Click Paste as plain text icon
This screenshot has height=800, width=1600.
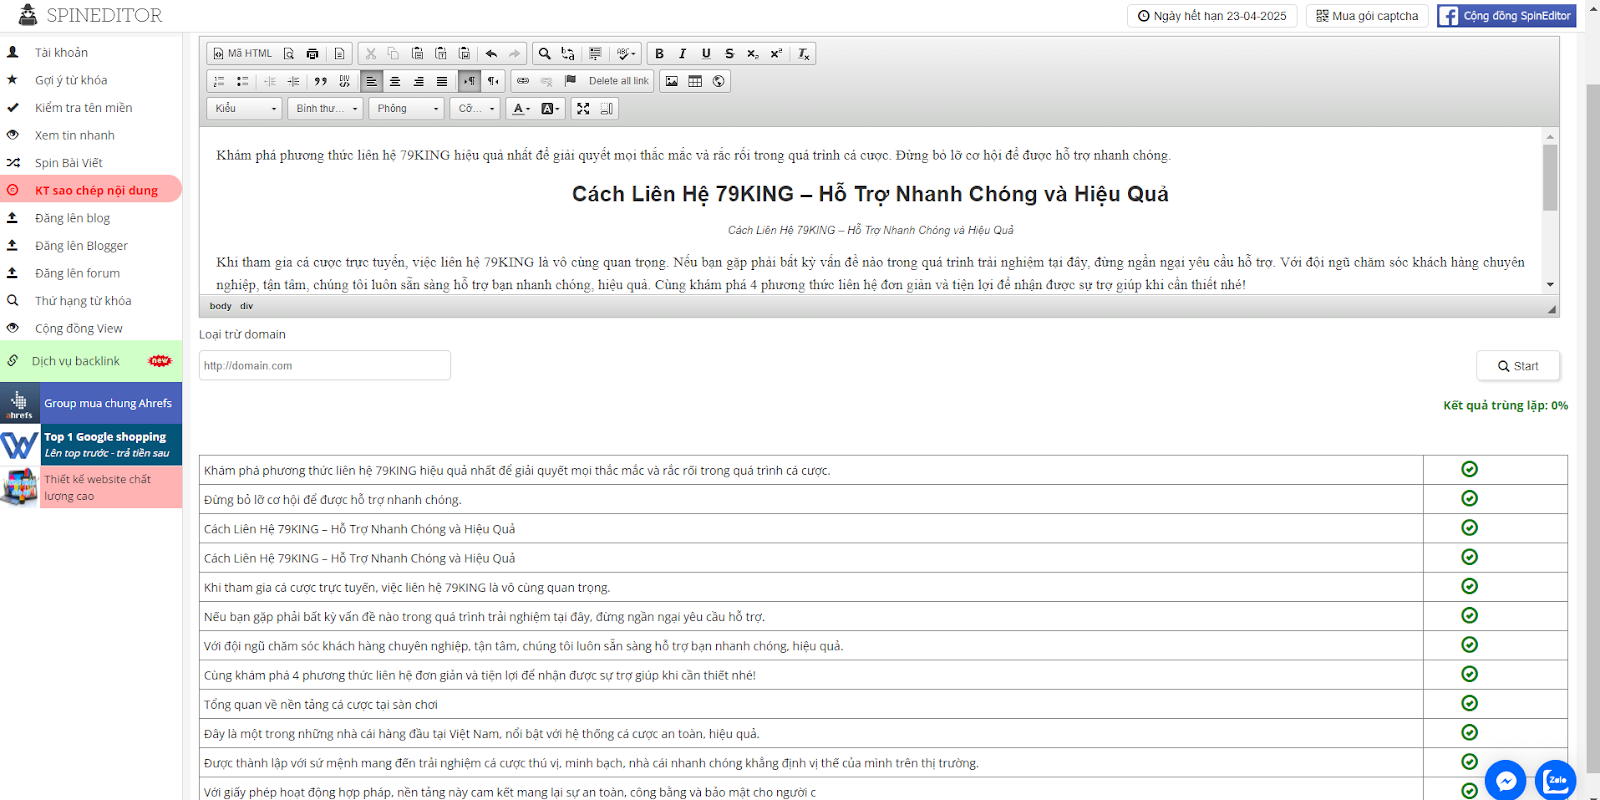[440, 54]
